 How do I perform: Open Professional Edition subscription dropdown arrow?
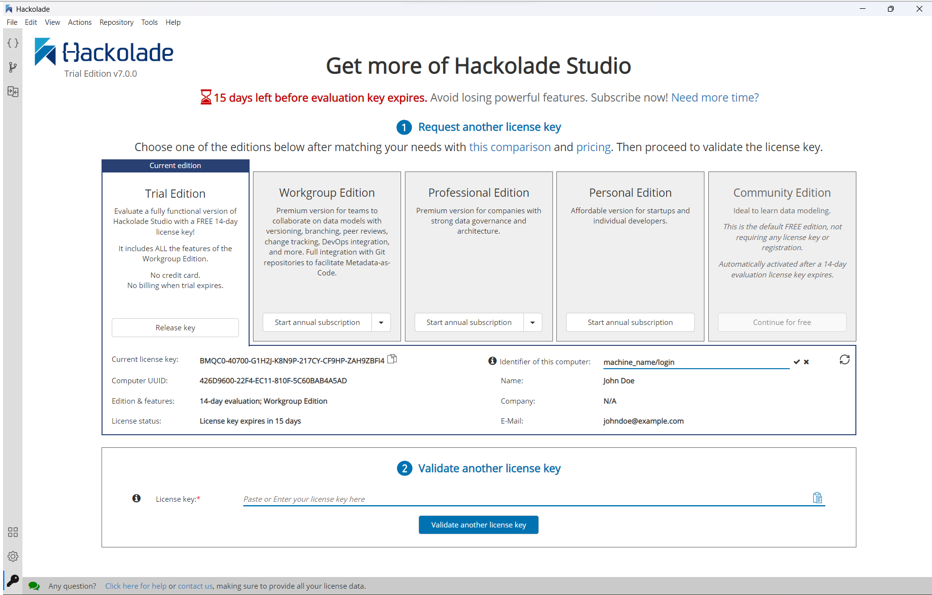tap(532, 321)
